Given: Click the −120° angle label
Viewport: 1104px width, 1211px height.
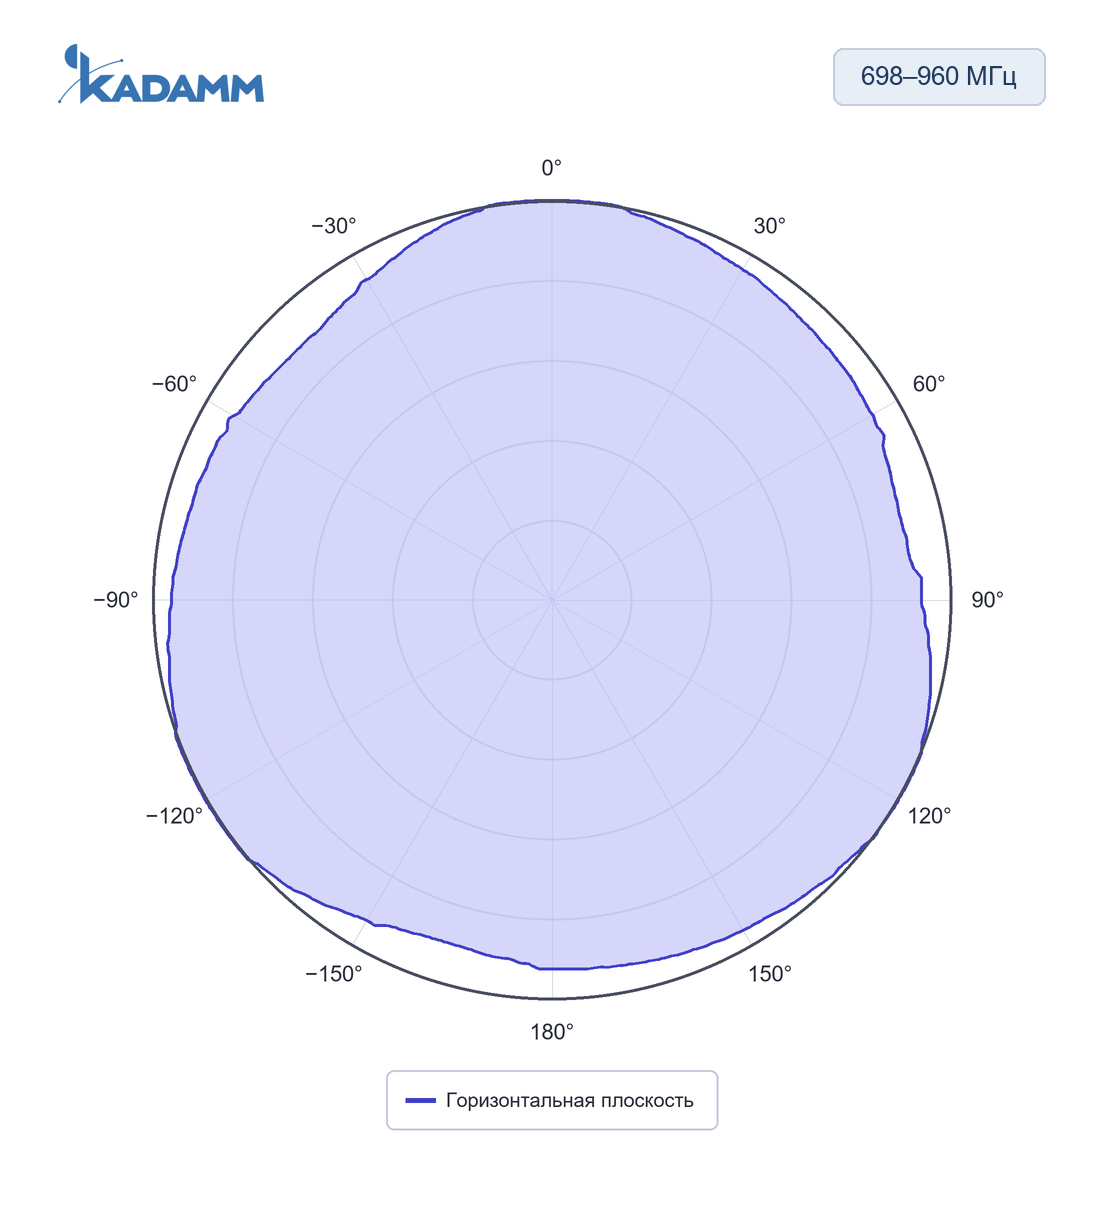Looking at the screenshot, I should coord(175,816).
